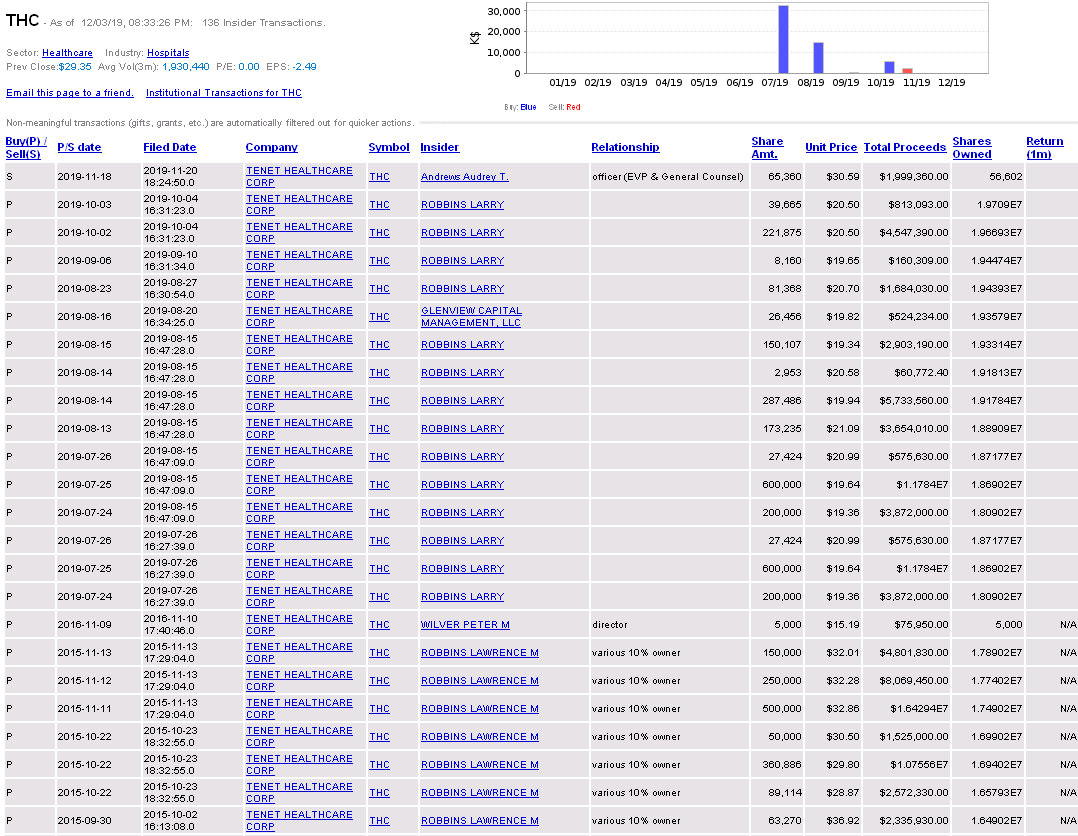The width and height of the screenshot is (1078, 836).
Task: Click the red 11/19 sell bar
Action: (908, 71)
